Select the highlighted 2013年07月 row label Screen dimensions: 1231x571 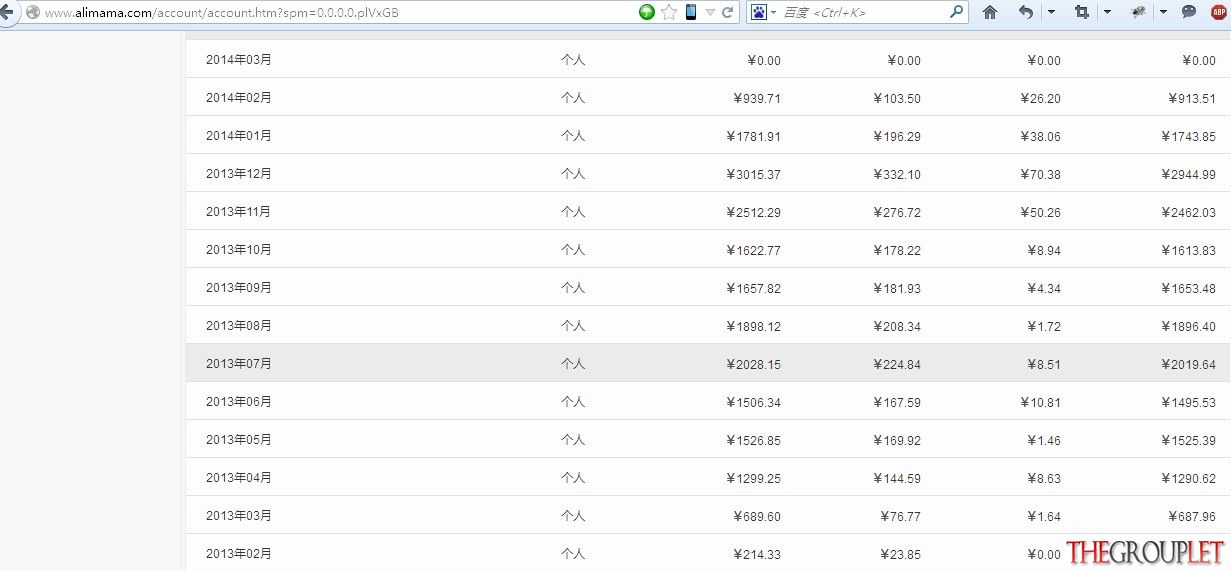(x=239, y=364)
